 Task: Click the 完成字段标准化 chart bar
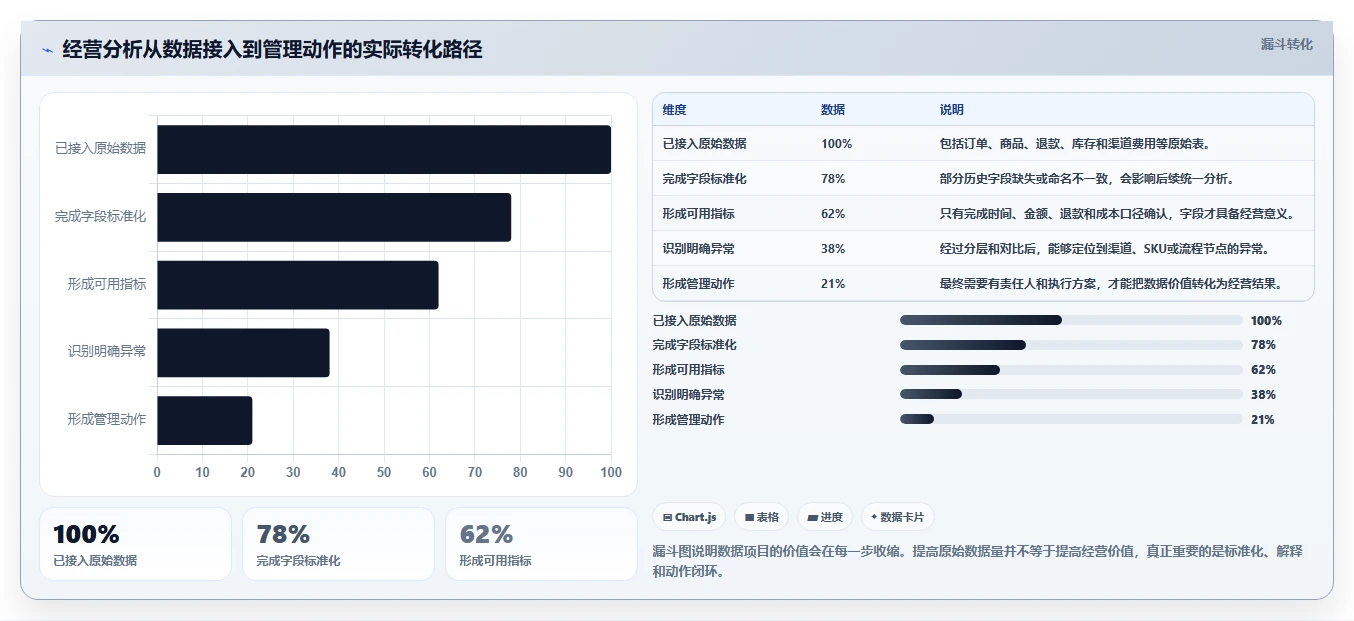click(x=334, y=217)
